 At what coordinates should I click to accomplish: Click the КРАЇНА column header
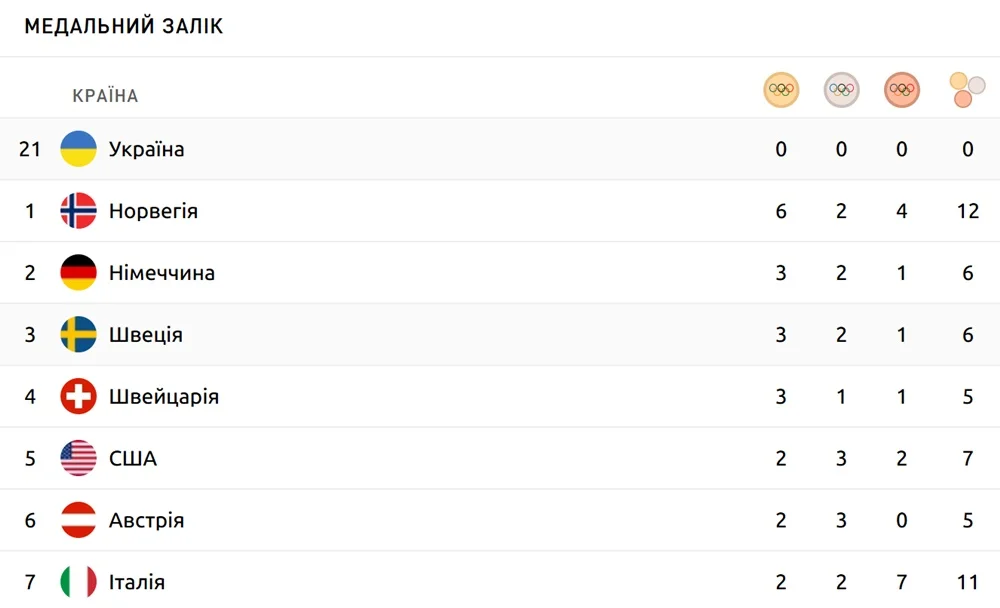coord(105,96)
